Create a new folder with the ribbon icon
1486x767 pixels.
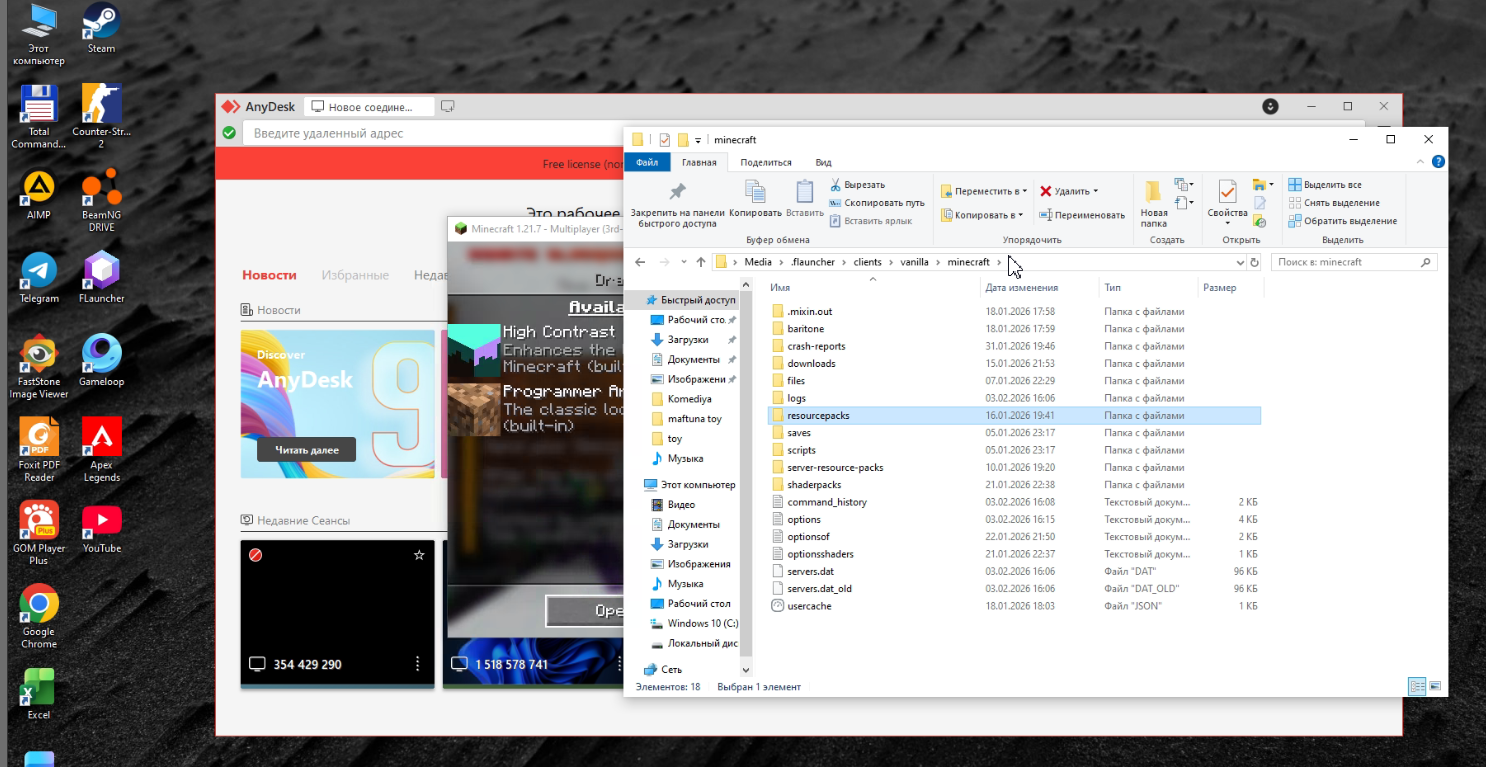(x=1153, y=193)
